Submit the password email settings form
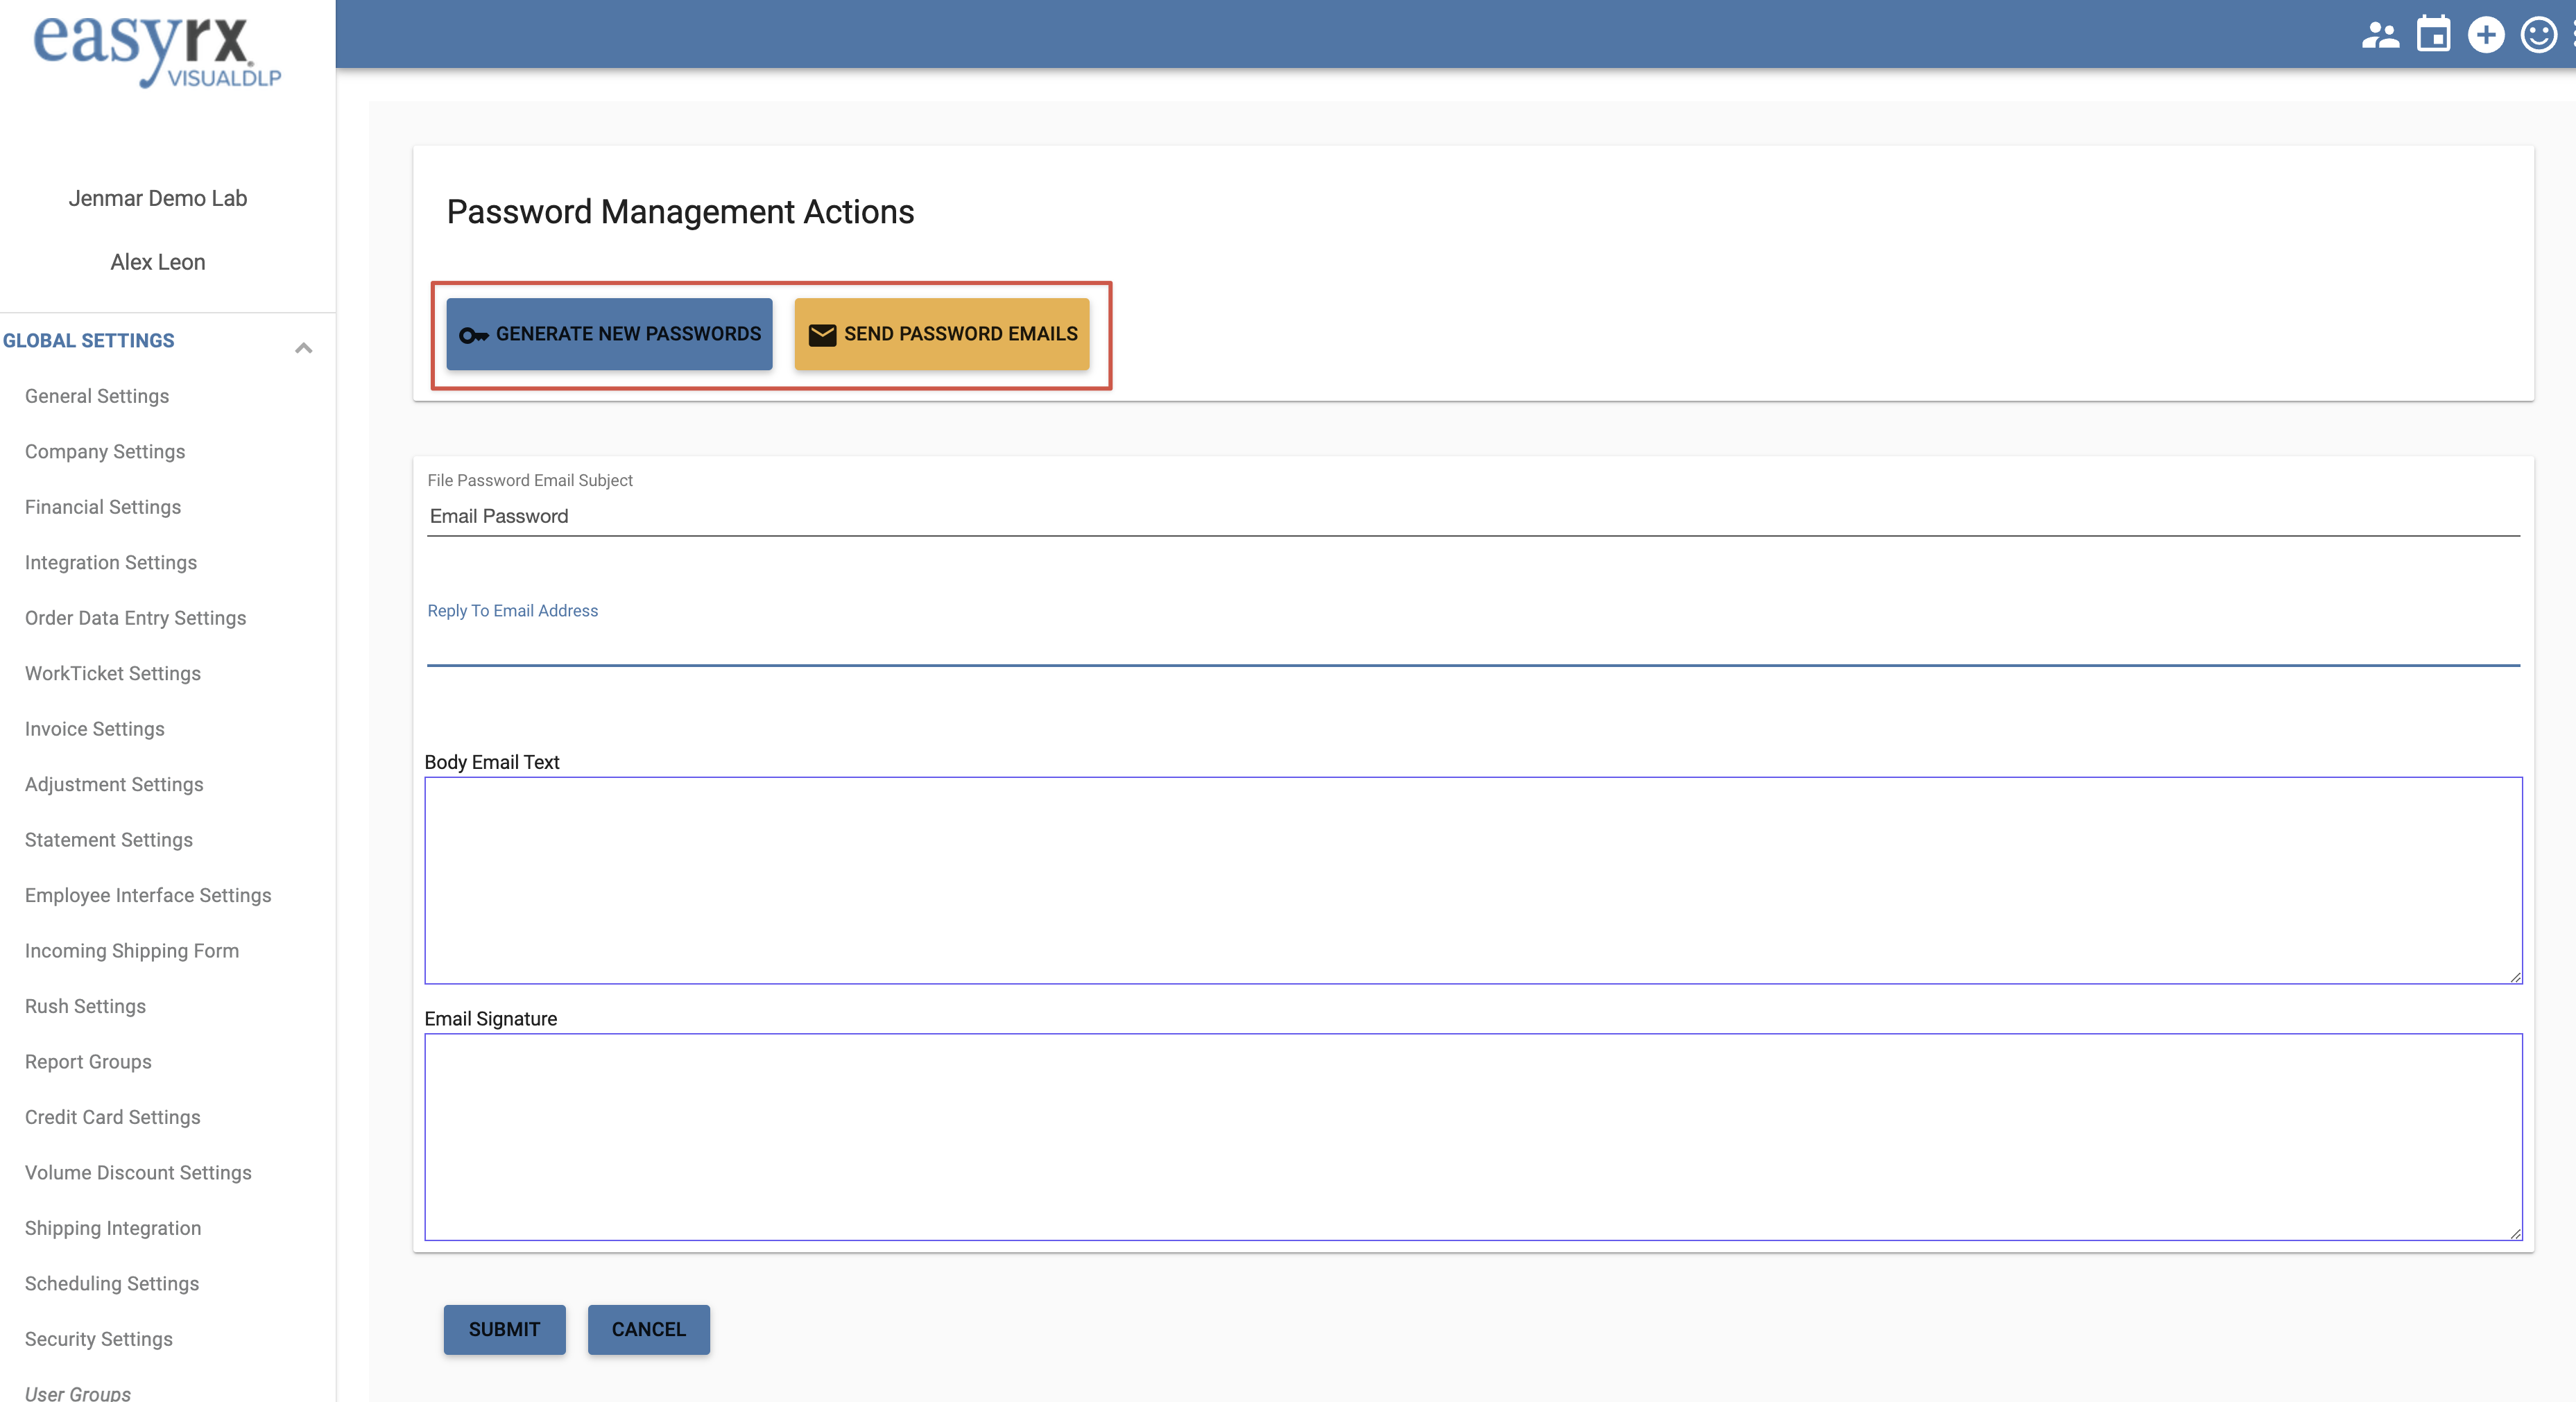The height and width of the screenshot is (1402, 2576). coord(504,1329)
